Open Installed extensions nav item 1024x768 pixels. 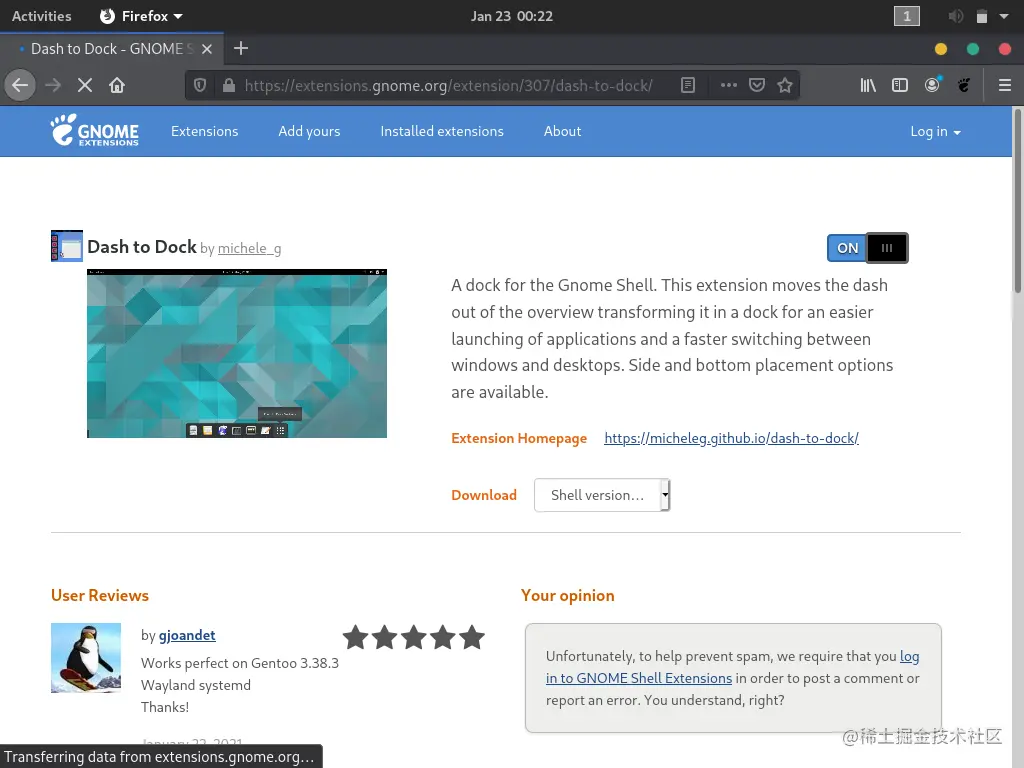pos(442,131)
